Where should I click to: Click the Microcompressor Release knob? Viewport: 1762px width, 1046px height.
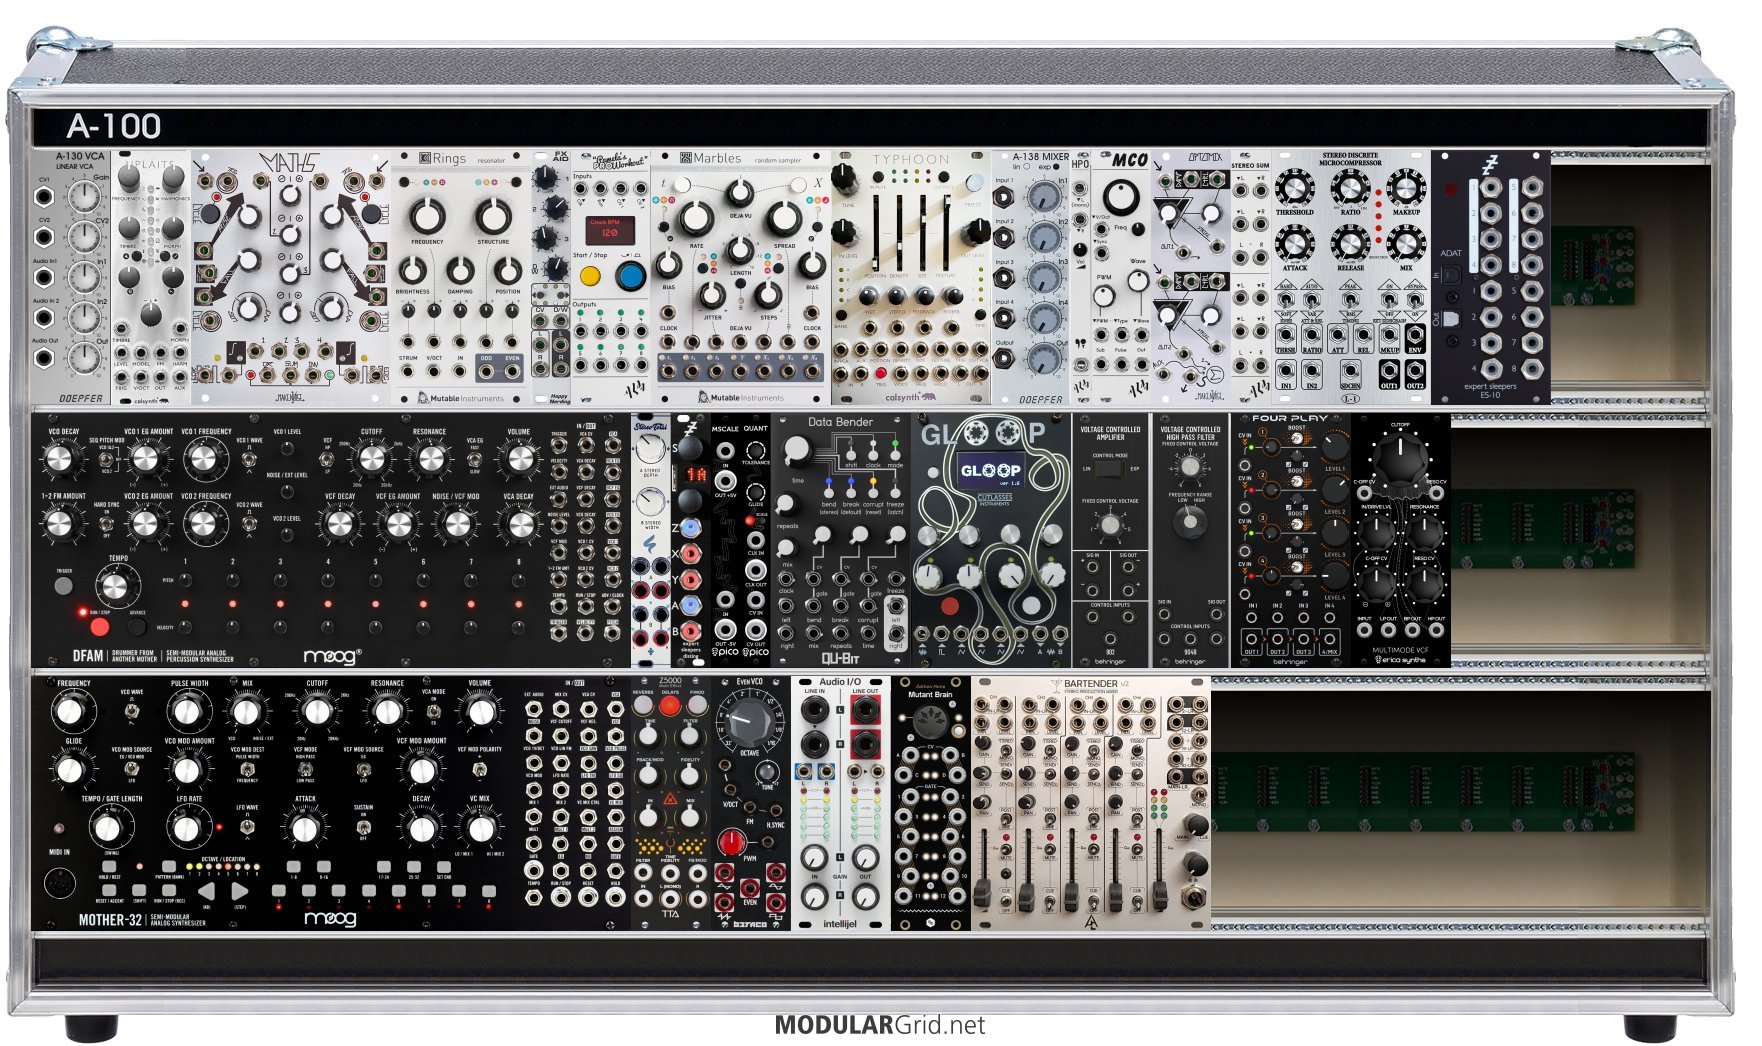1350,242
